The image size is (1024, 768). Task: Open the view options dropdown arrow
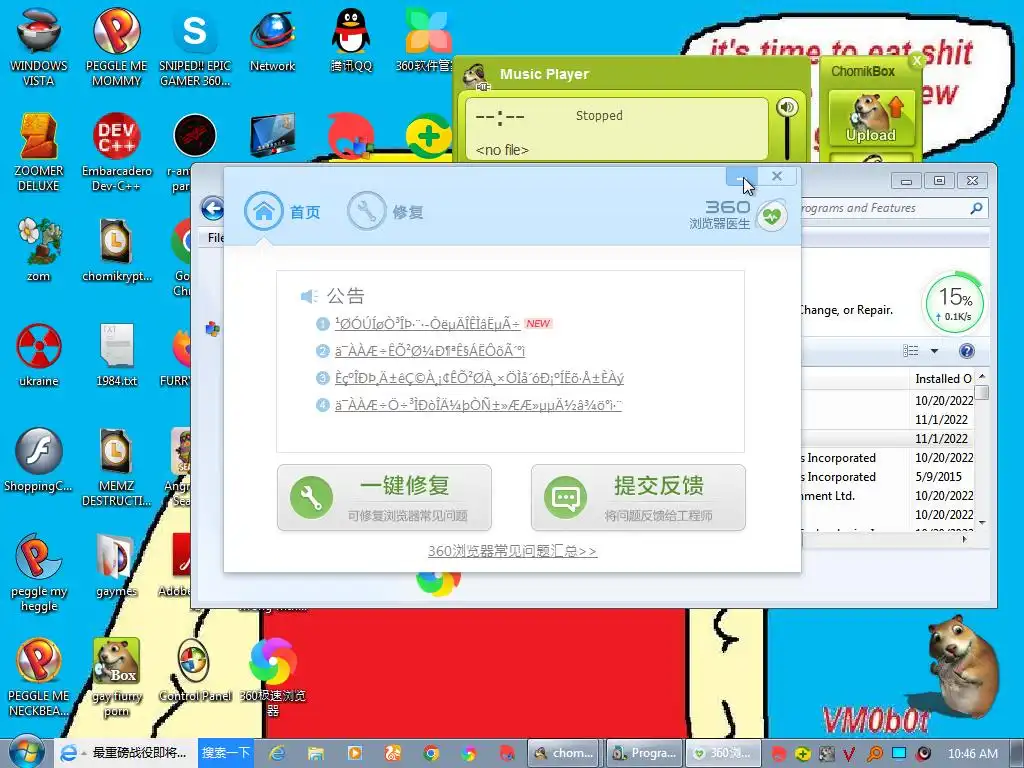pyautogui.click(x=935, y=351)
